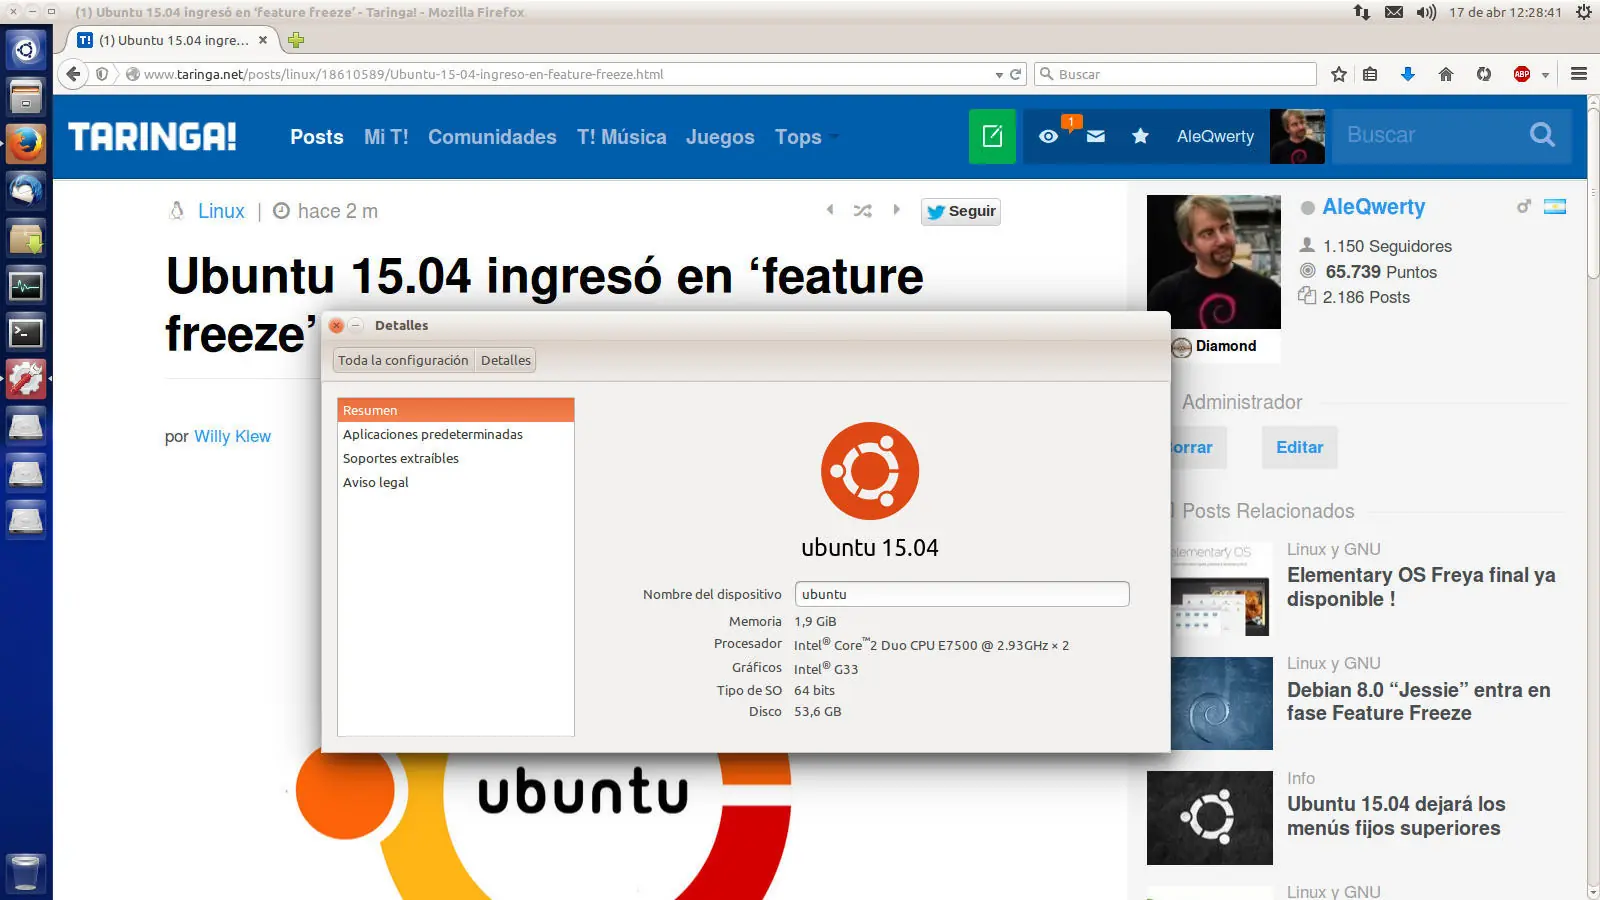Click AleQwerty in the header bar
The image size is (1600, 900).
tap(1215, 136)
